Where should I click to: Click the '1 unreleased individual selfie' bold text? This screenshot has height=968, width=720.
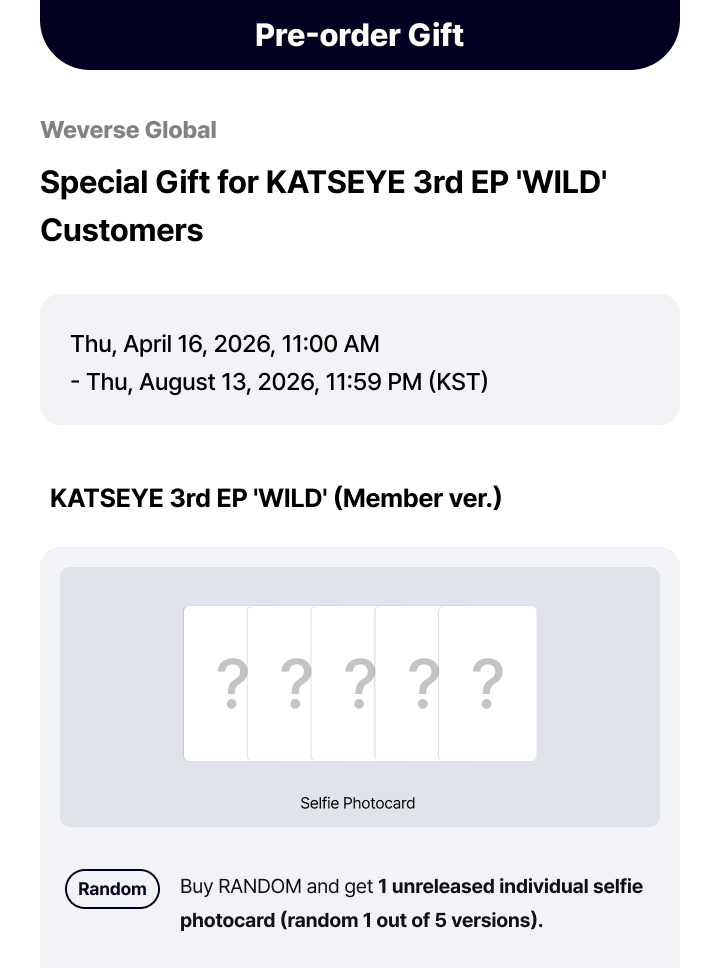pos(510,887)
